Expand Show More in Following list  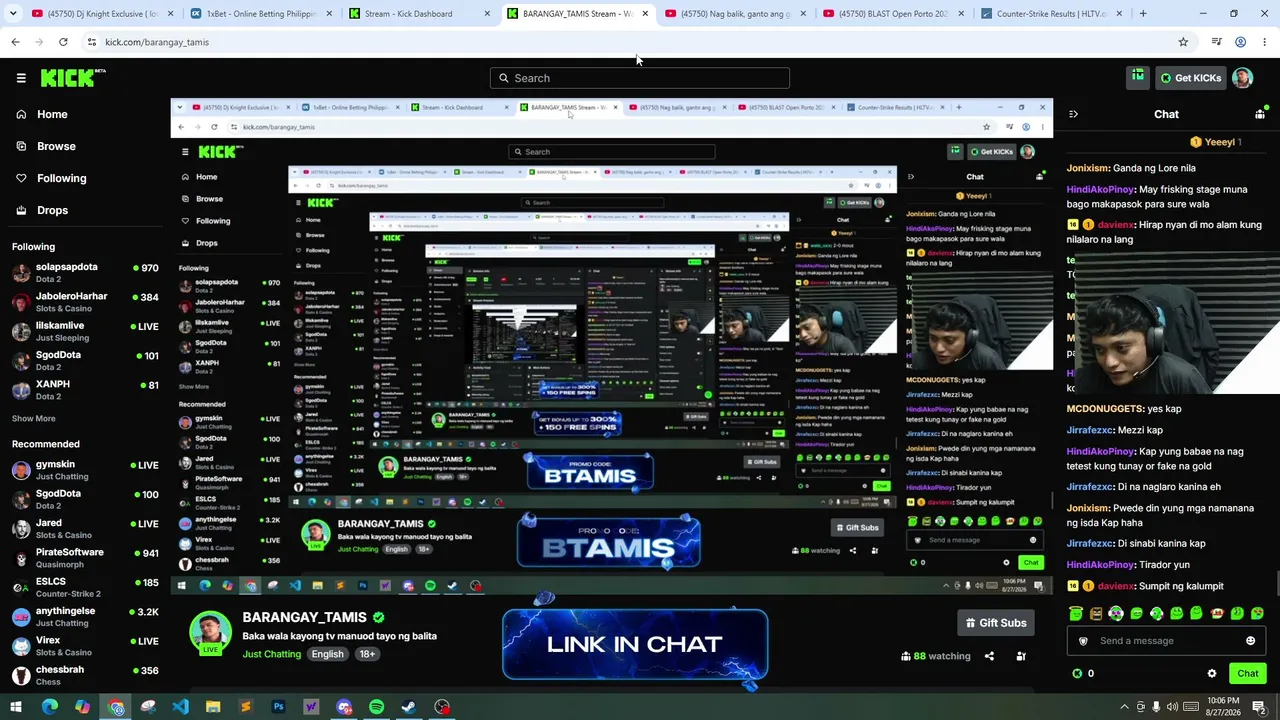[x=34, y=418]
